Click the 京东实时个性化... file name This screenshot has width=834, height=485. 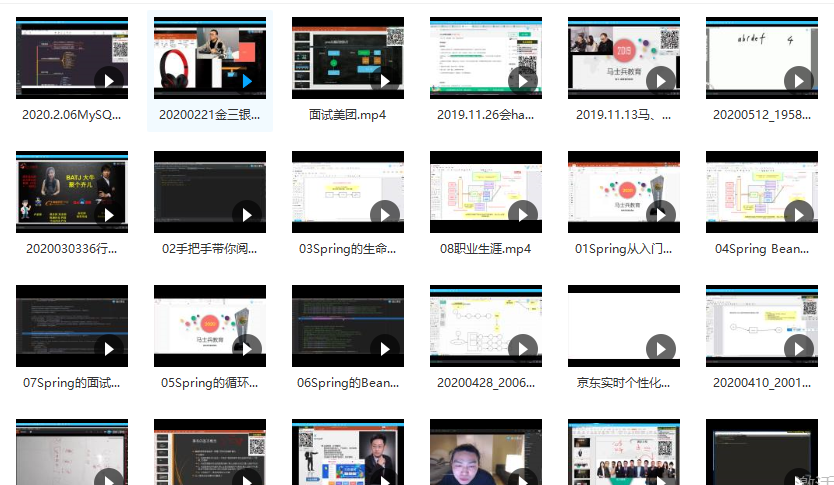(x=623, y=383)
